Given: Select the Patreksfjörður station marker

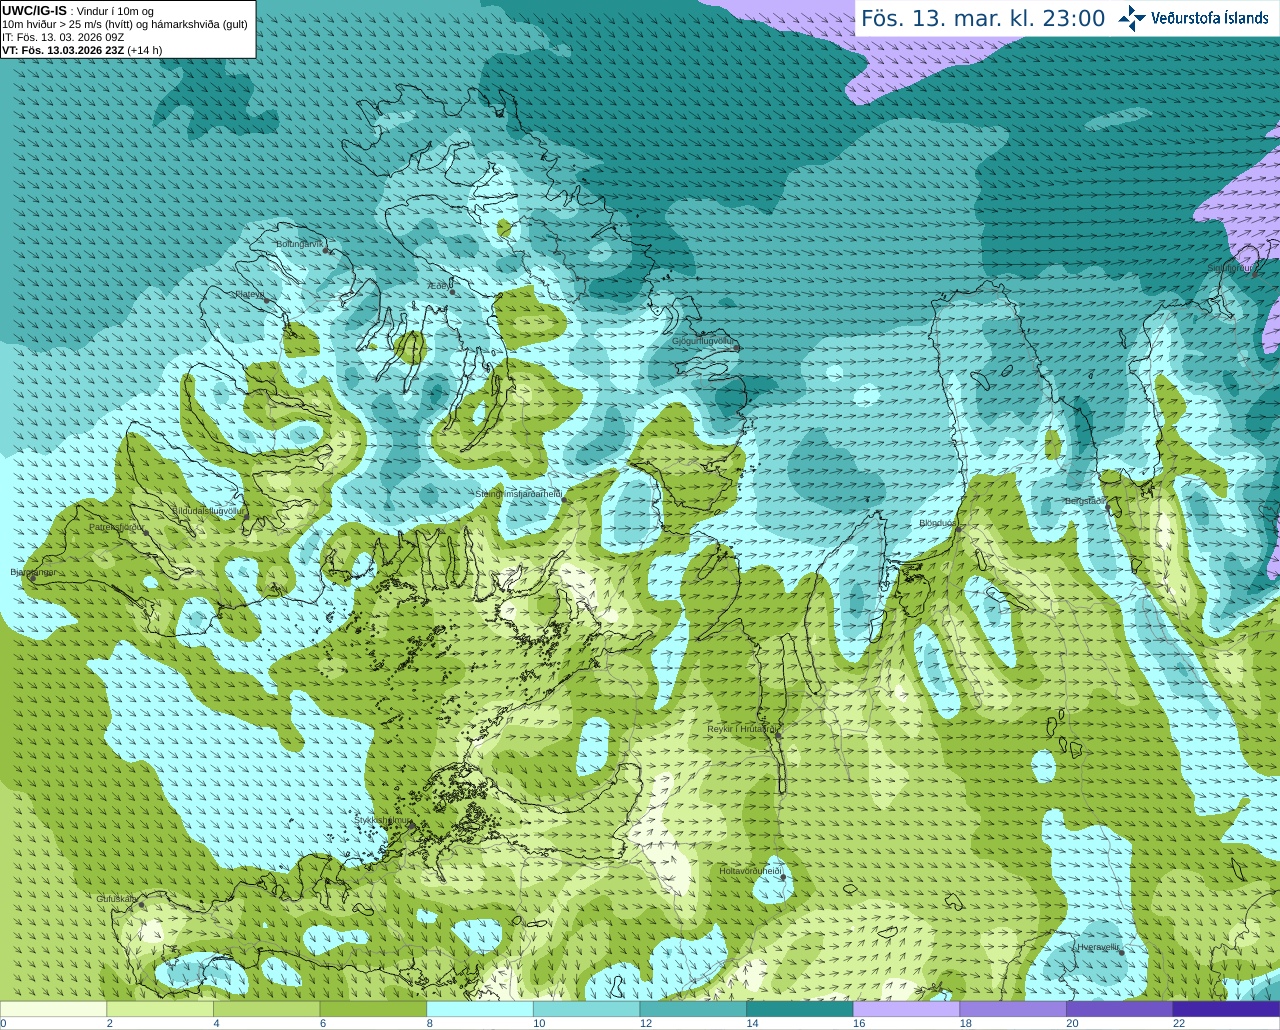Looking at the screenshot, I should point(146,532).
